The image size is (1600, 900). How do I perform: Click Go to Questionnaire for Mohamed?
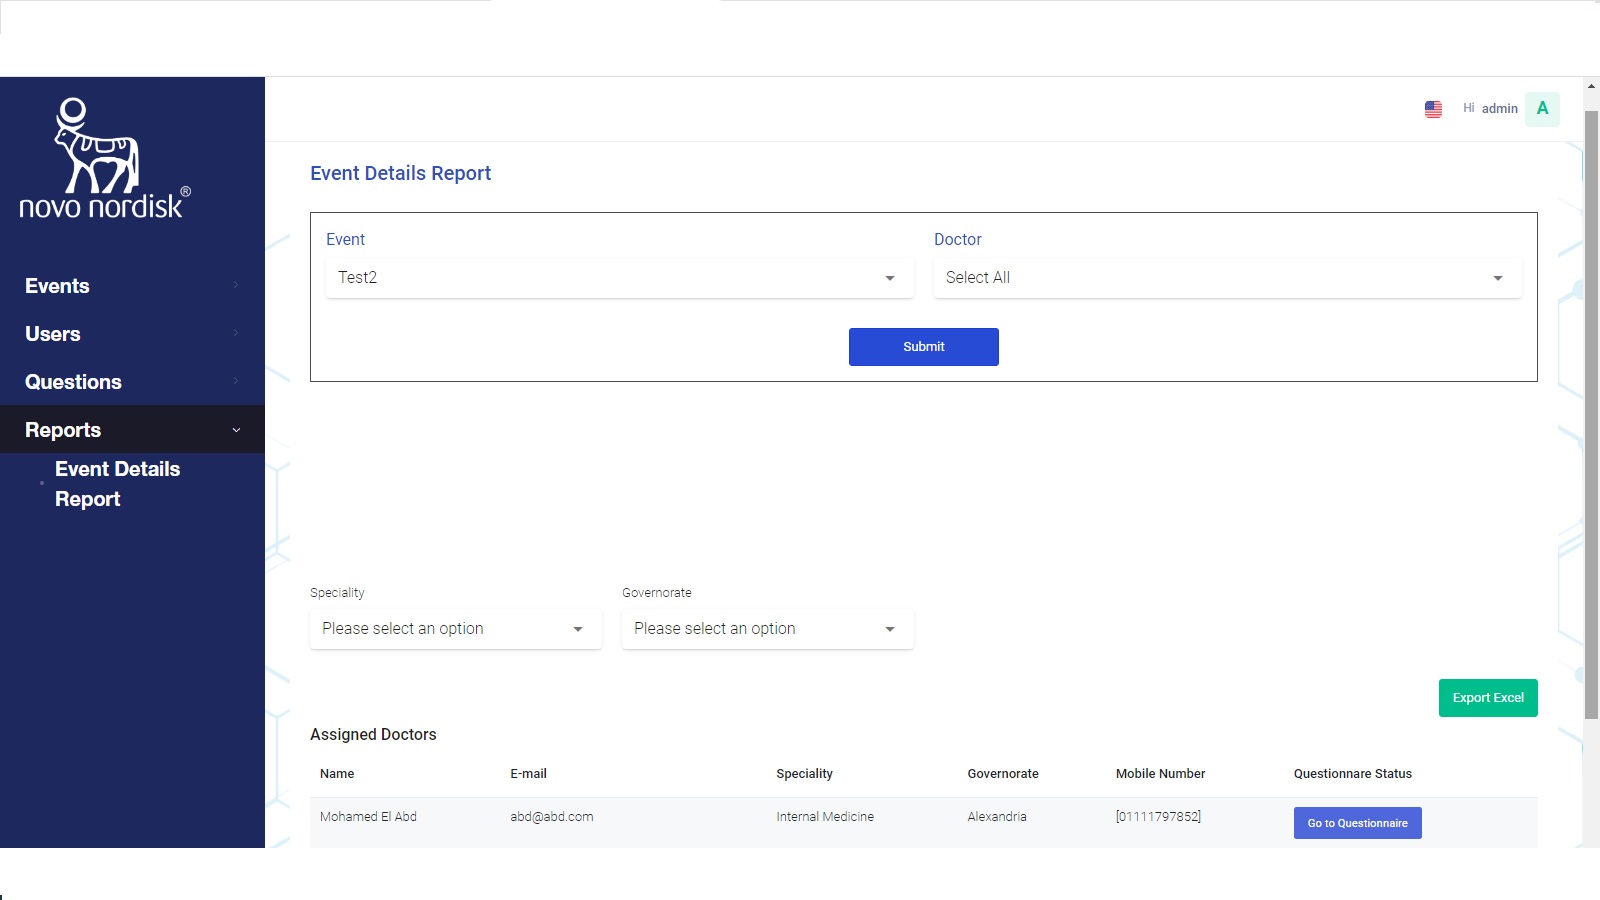1357,823
